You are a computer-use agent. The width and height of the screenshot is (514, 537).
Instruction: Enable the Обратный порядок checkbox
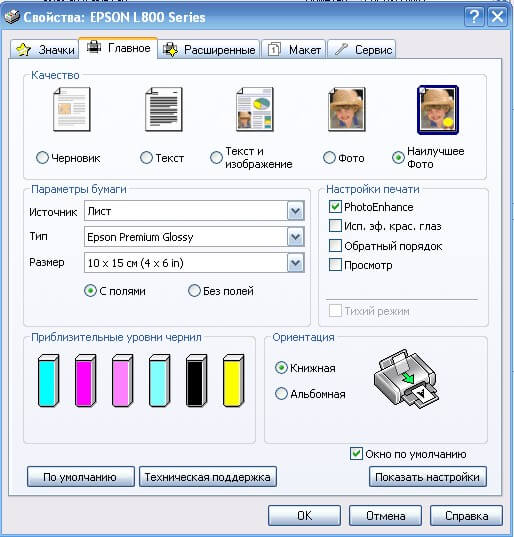click(335, 246)
